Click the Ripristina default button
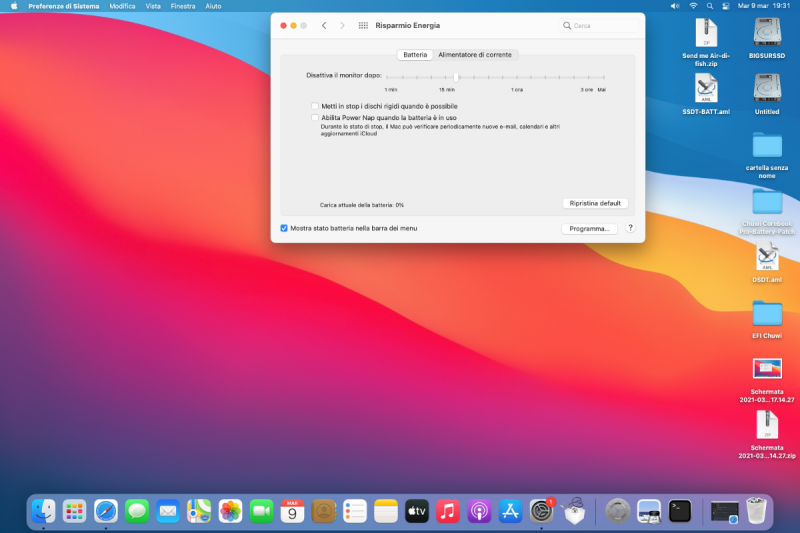Viewport: 800px width, 533px height. 595,203
